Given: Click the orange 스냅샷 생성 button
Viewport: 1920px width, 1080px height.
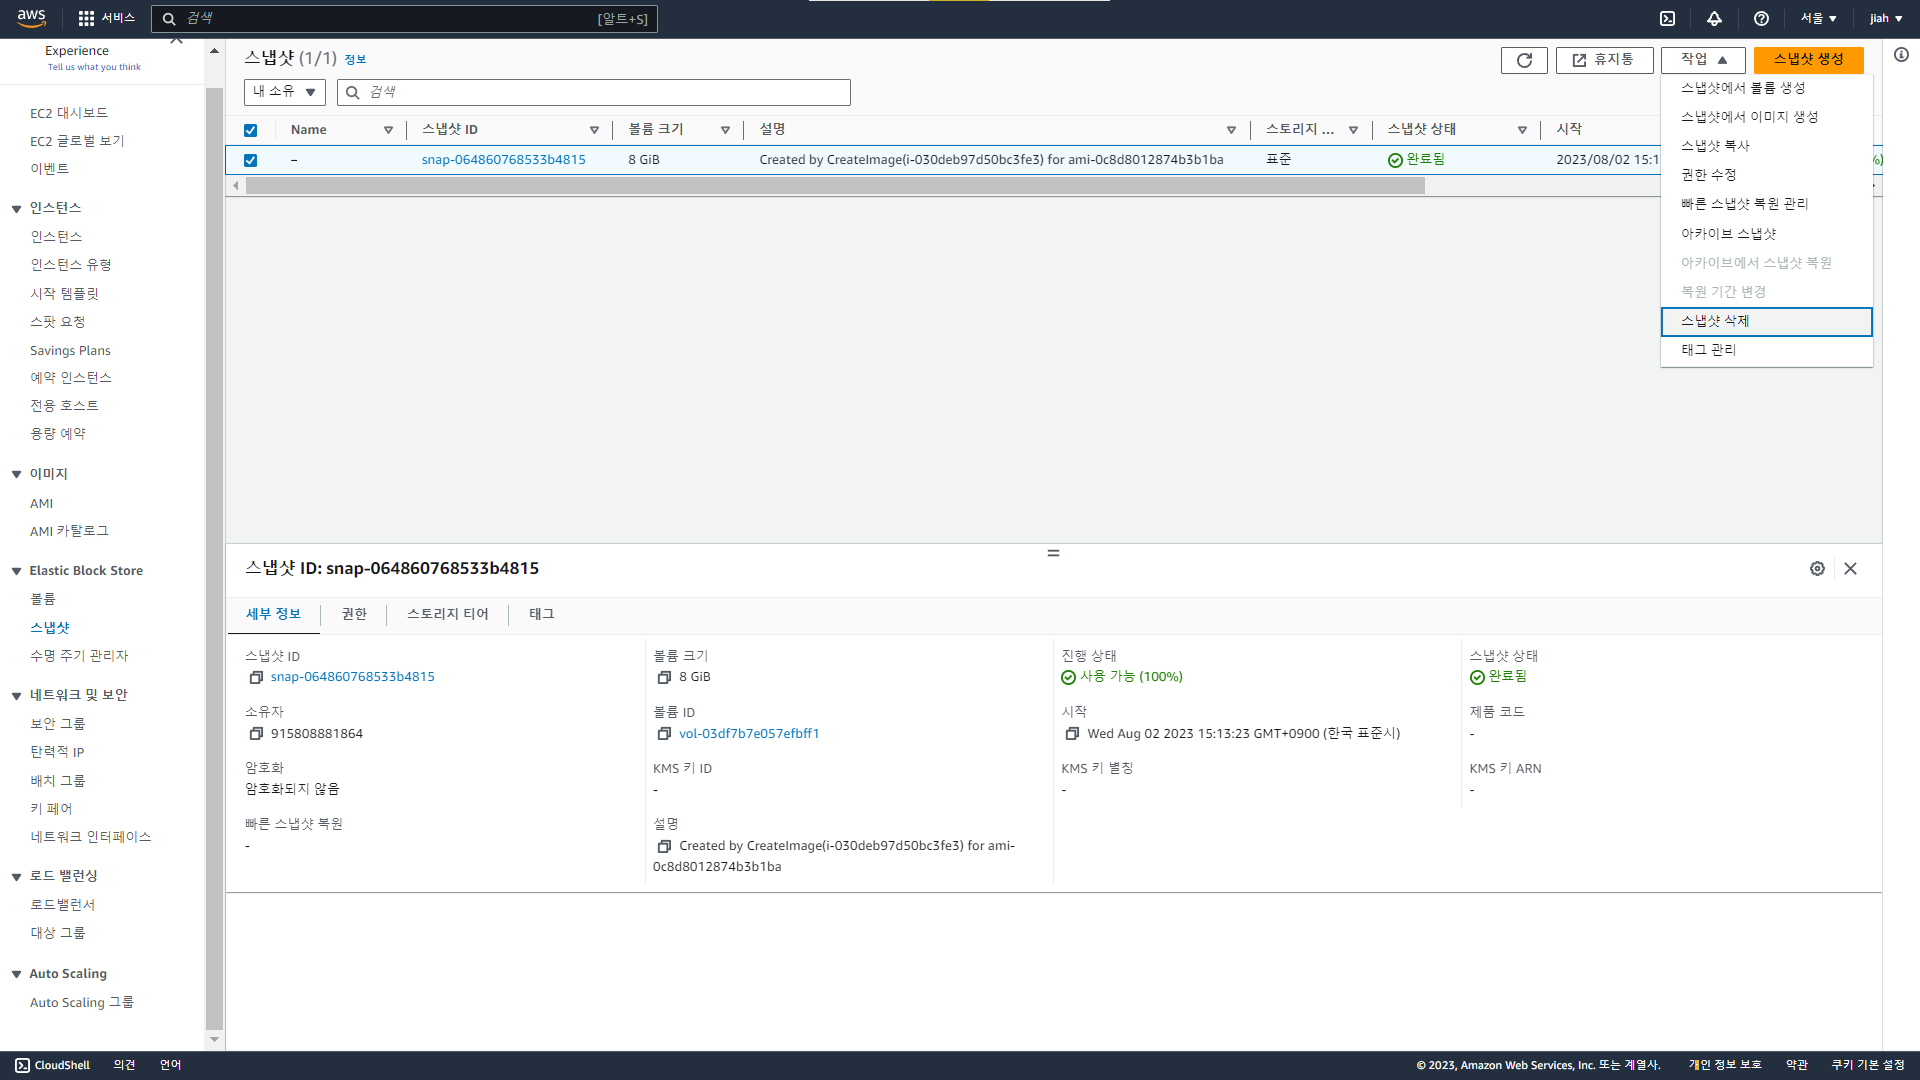Looking at the screenshot, I should (1808, 60).
